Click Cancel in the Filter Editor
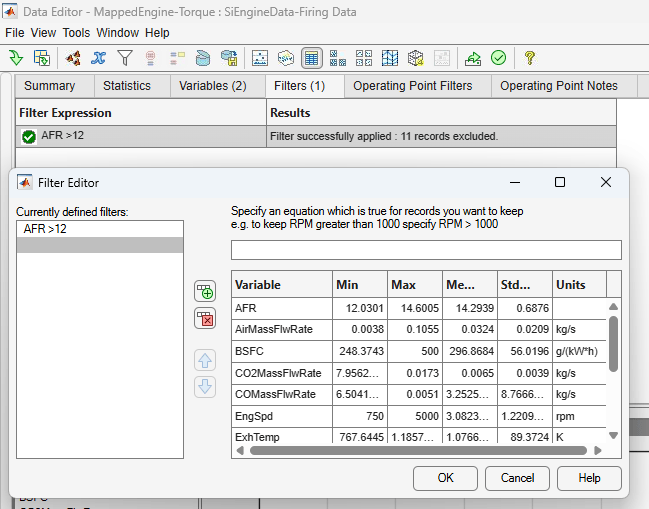649x509 pixels. point(517,478)
